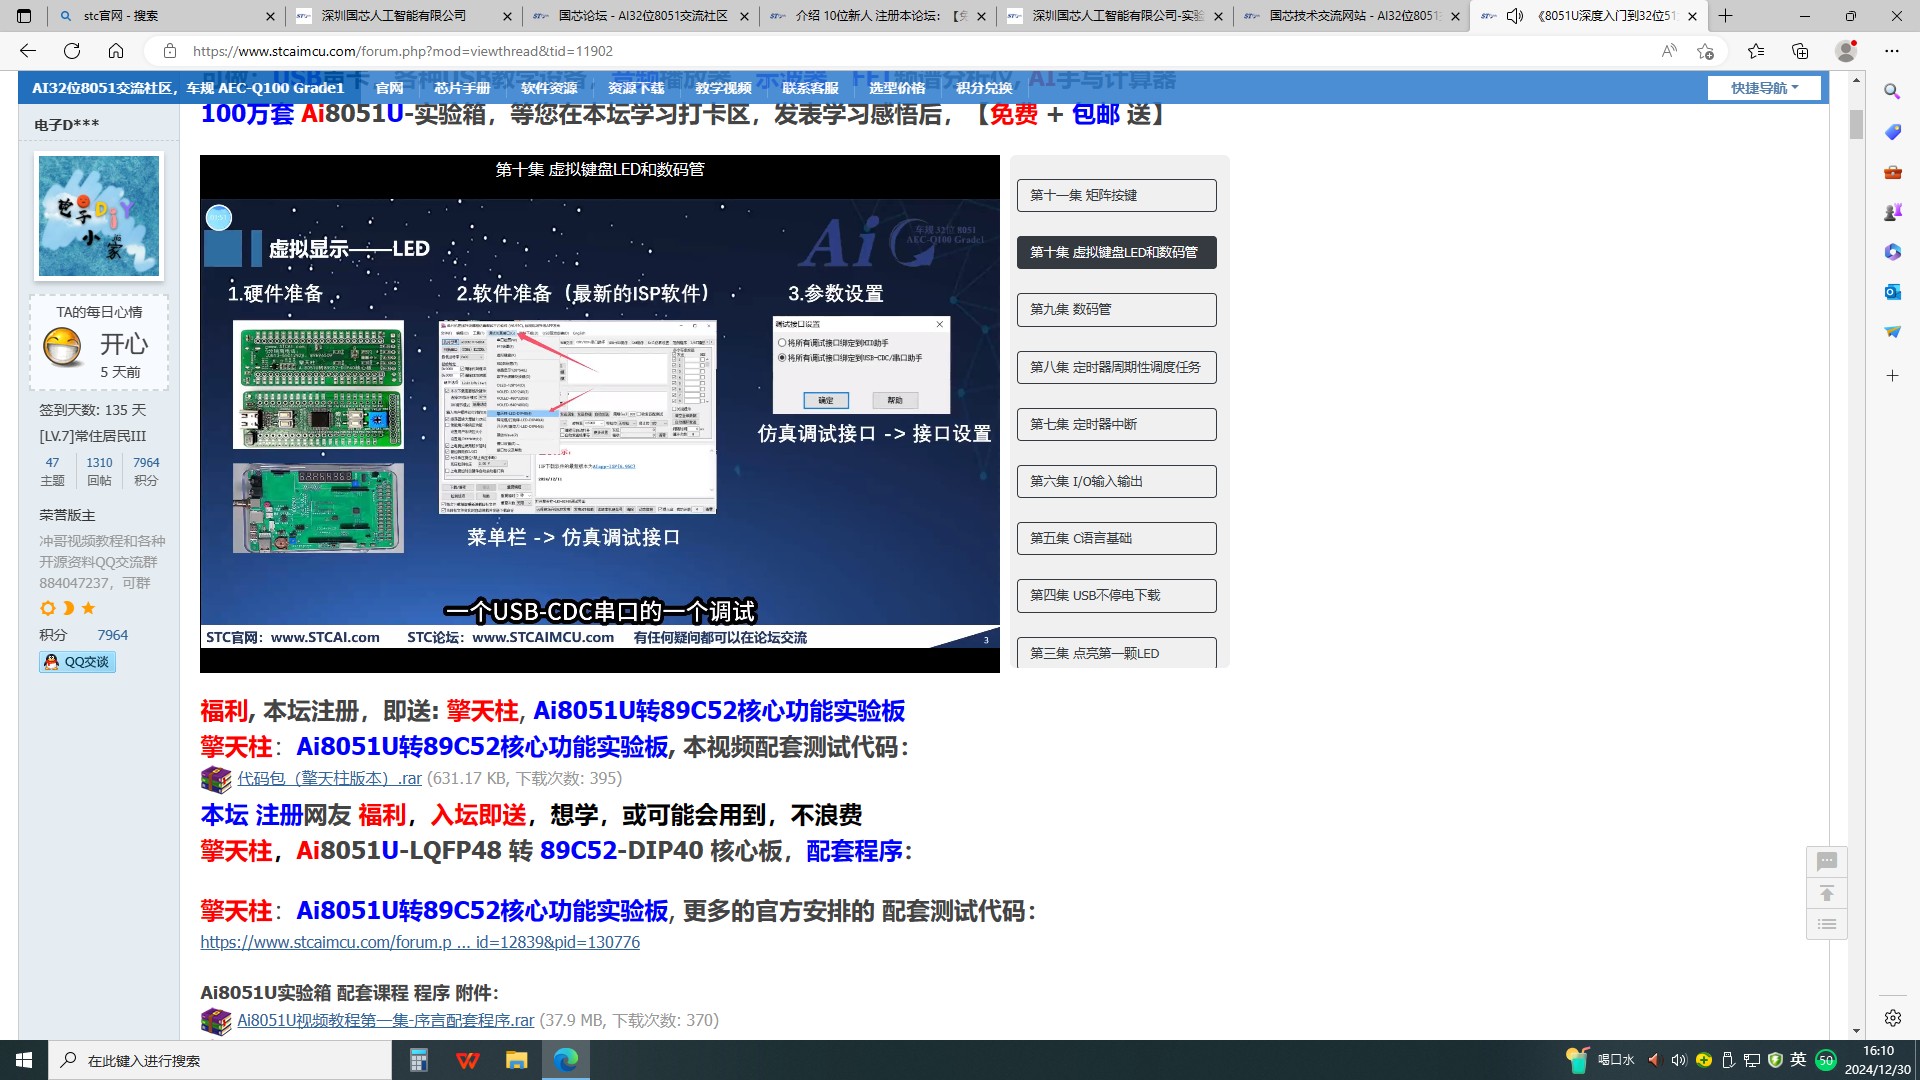Image resolution: width=1920 pixels, height=1080 pixels.
Task: Open the Edge sidebar shopping tag icon
Action: (1892, 132)
